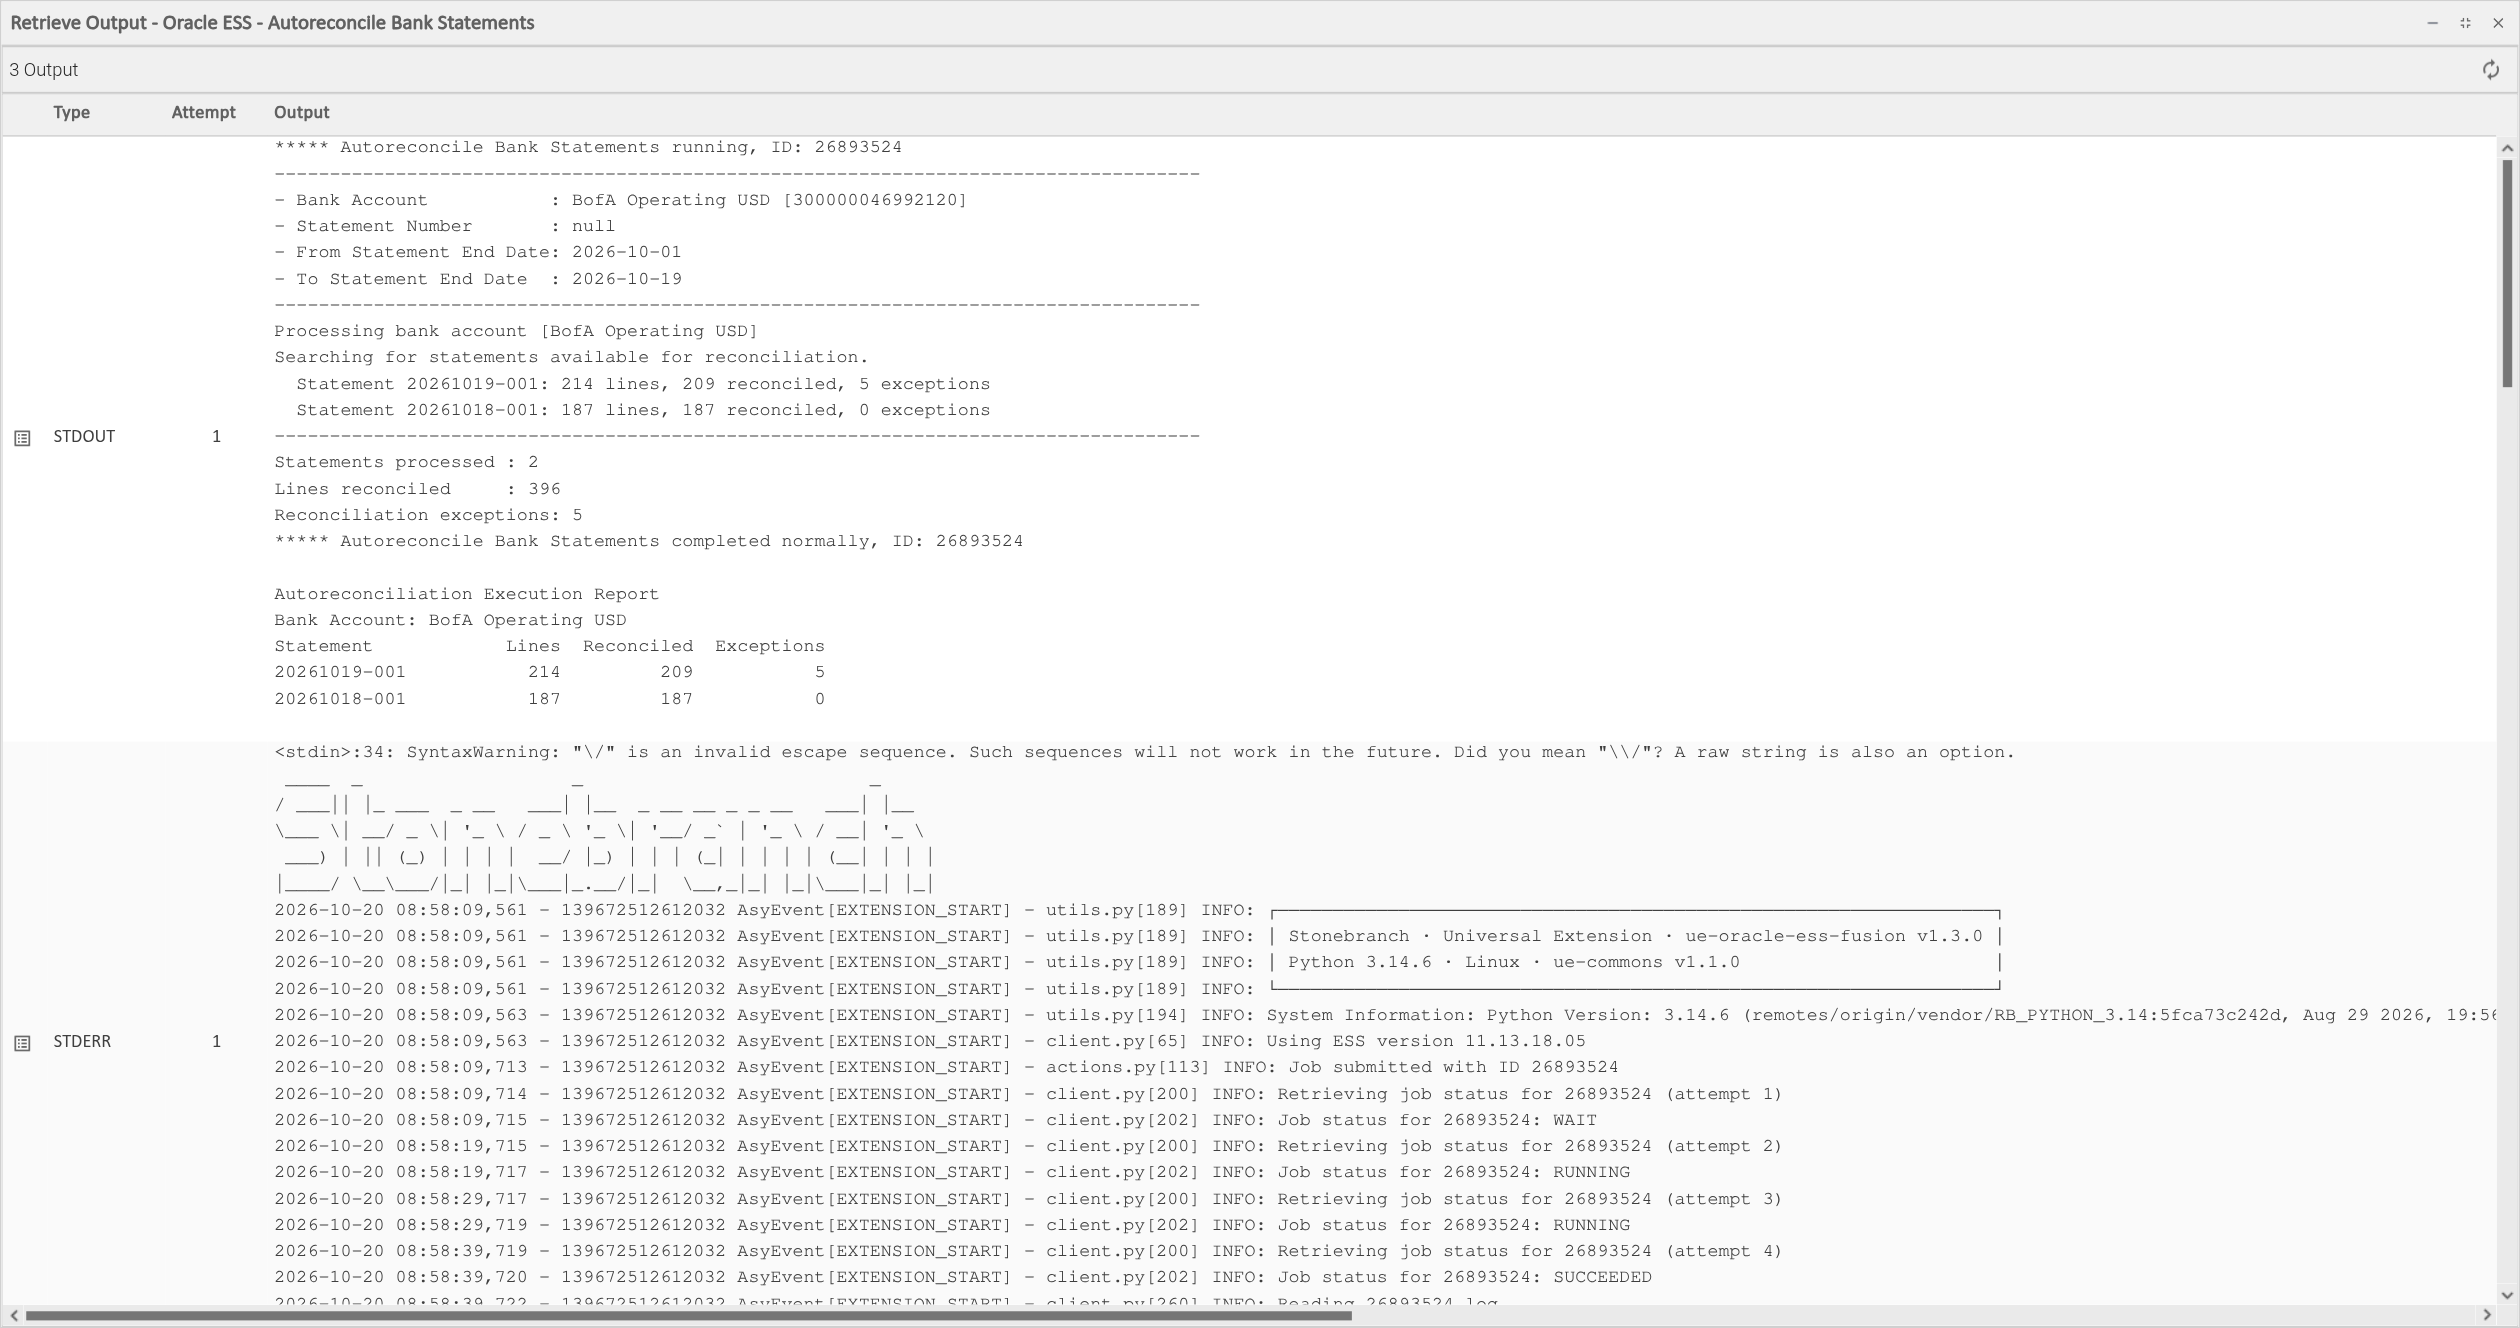The width and height of the screenshot is (2520, 1328).
Task: Select the STDERR type cell
Action: (x=82, y=1041)
